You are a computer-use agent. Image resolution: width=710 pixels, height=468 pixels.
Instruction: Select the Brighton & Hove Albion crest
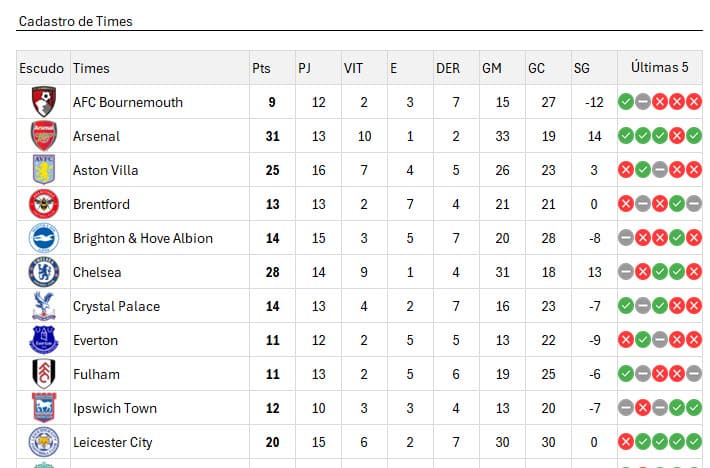tap(43, 238)
